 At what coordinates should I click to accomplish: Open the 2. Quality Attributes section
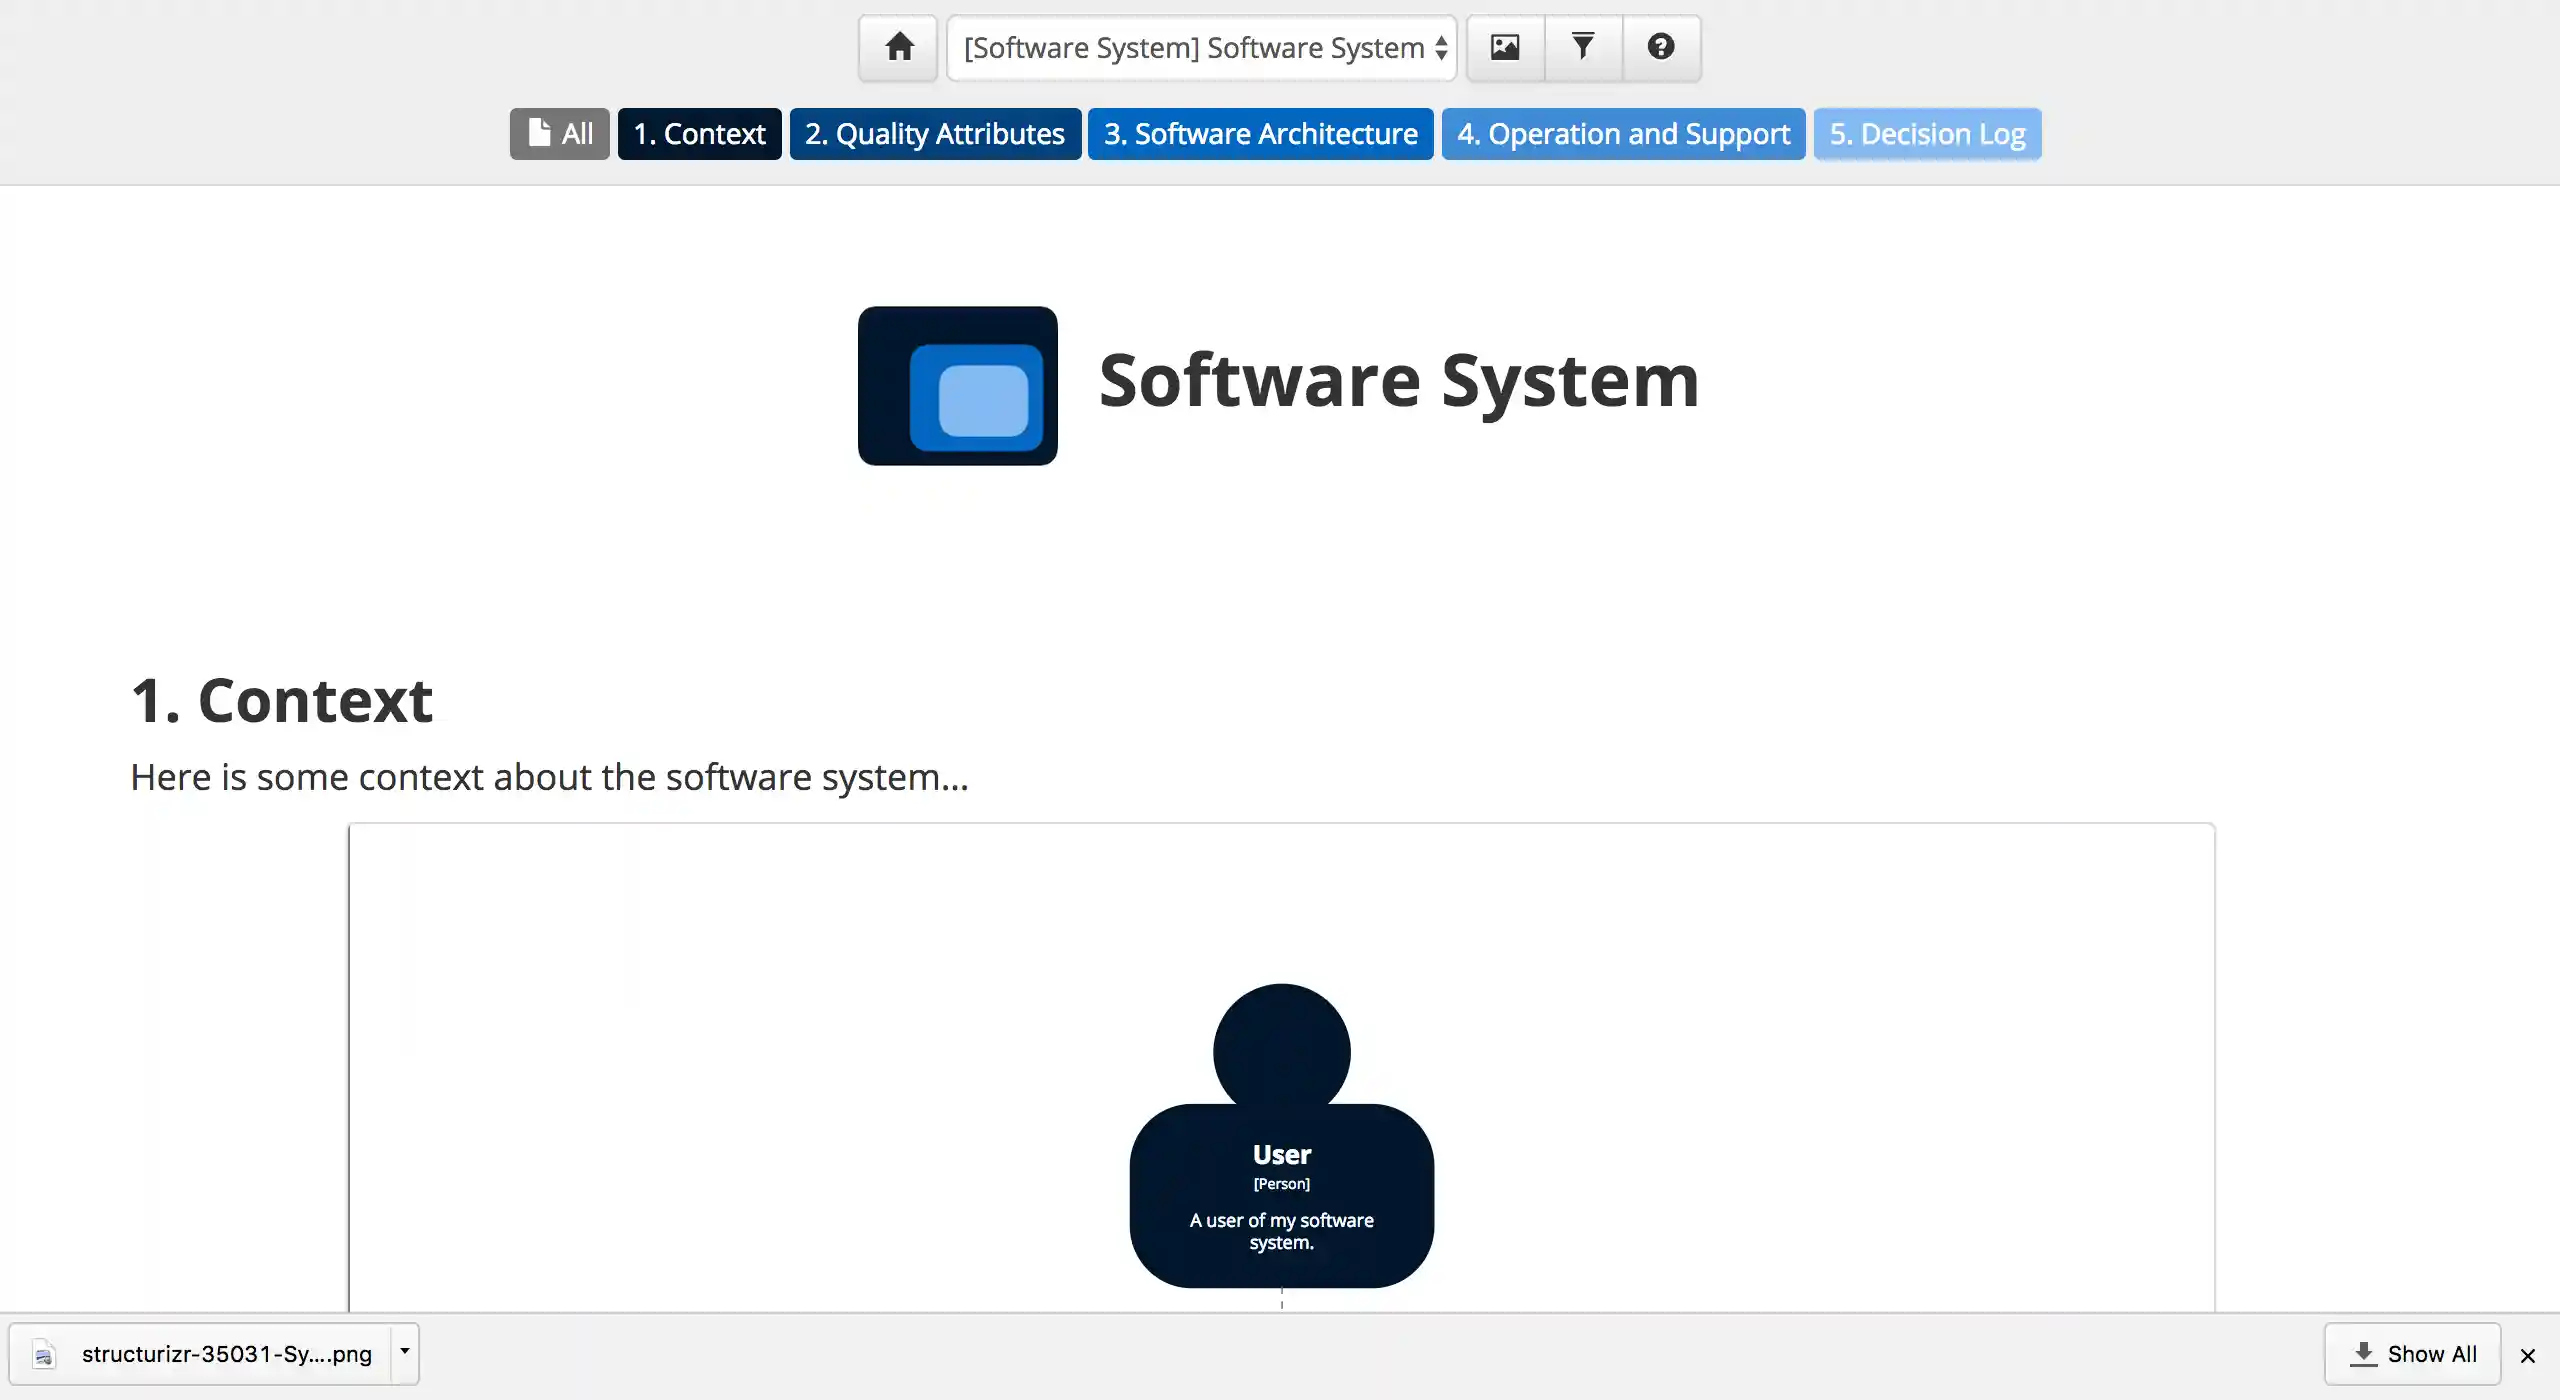point(935,134)
